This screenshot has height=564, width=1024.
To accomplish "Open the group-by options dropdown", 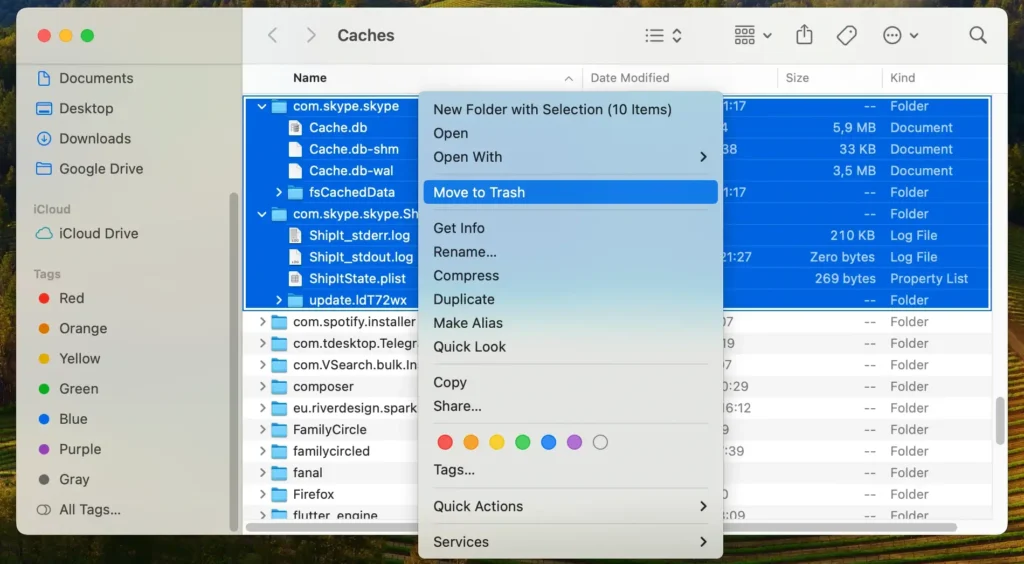I will point(752,36).
